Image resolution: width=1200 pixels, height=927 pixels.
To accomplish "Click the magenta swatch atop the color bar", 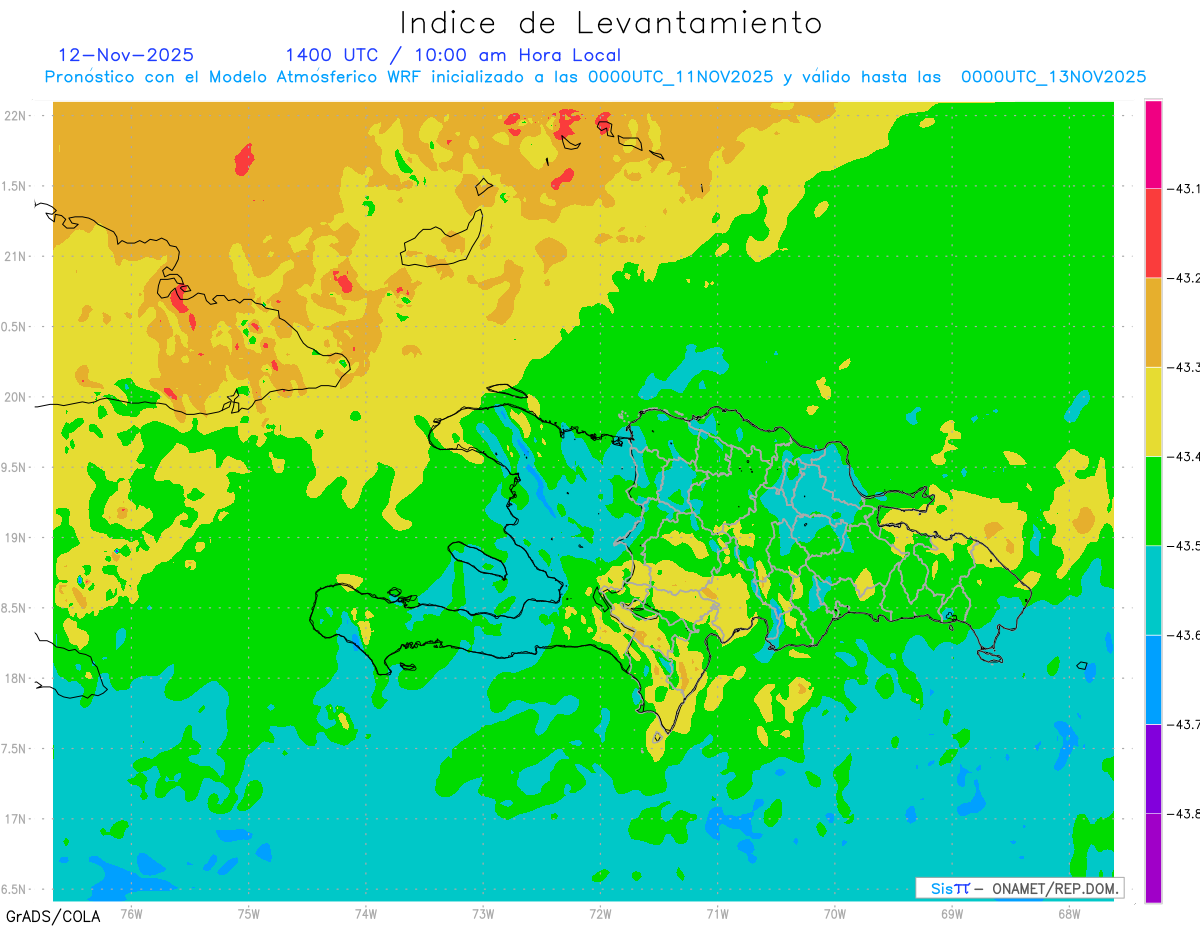I will [x=1153, y=144].
